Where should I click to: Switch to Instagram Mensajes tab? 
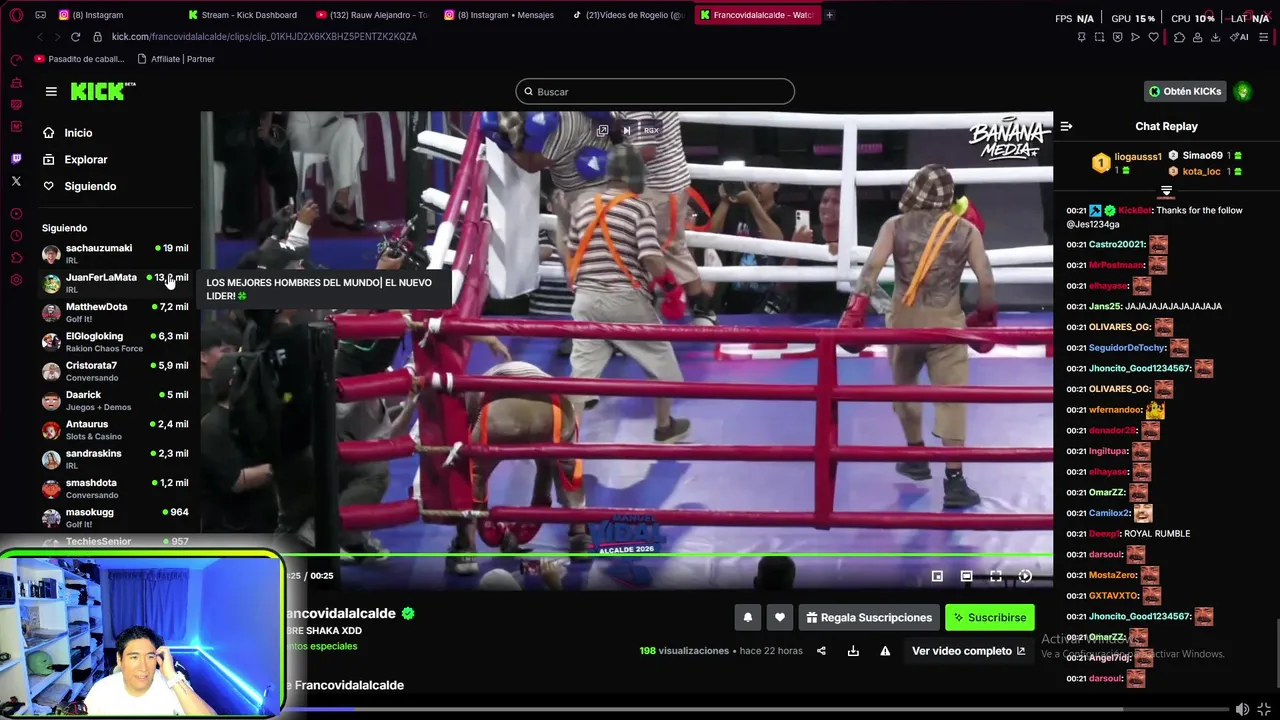point(500,15)
